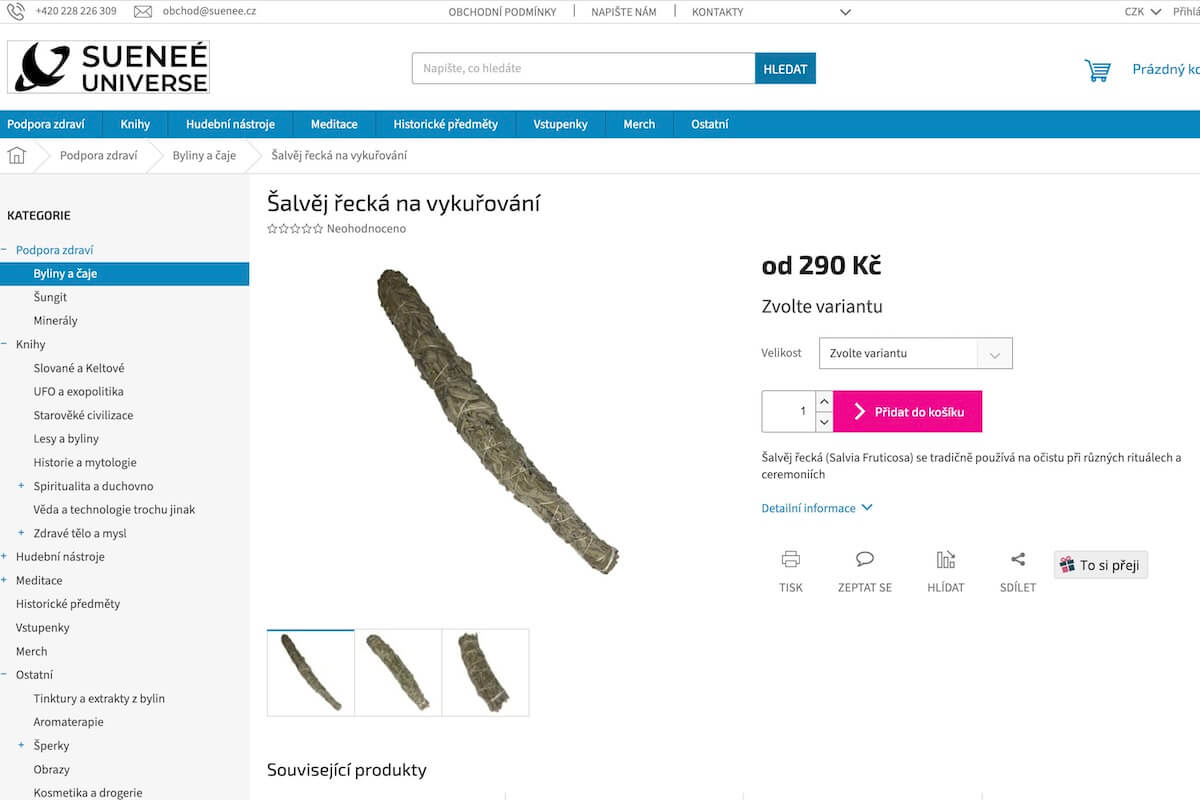Increase quantity with the up arrow
The image size is (1200, 800).
[x=824, y=401]
